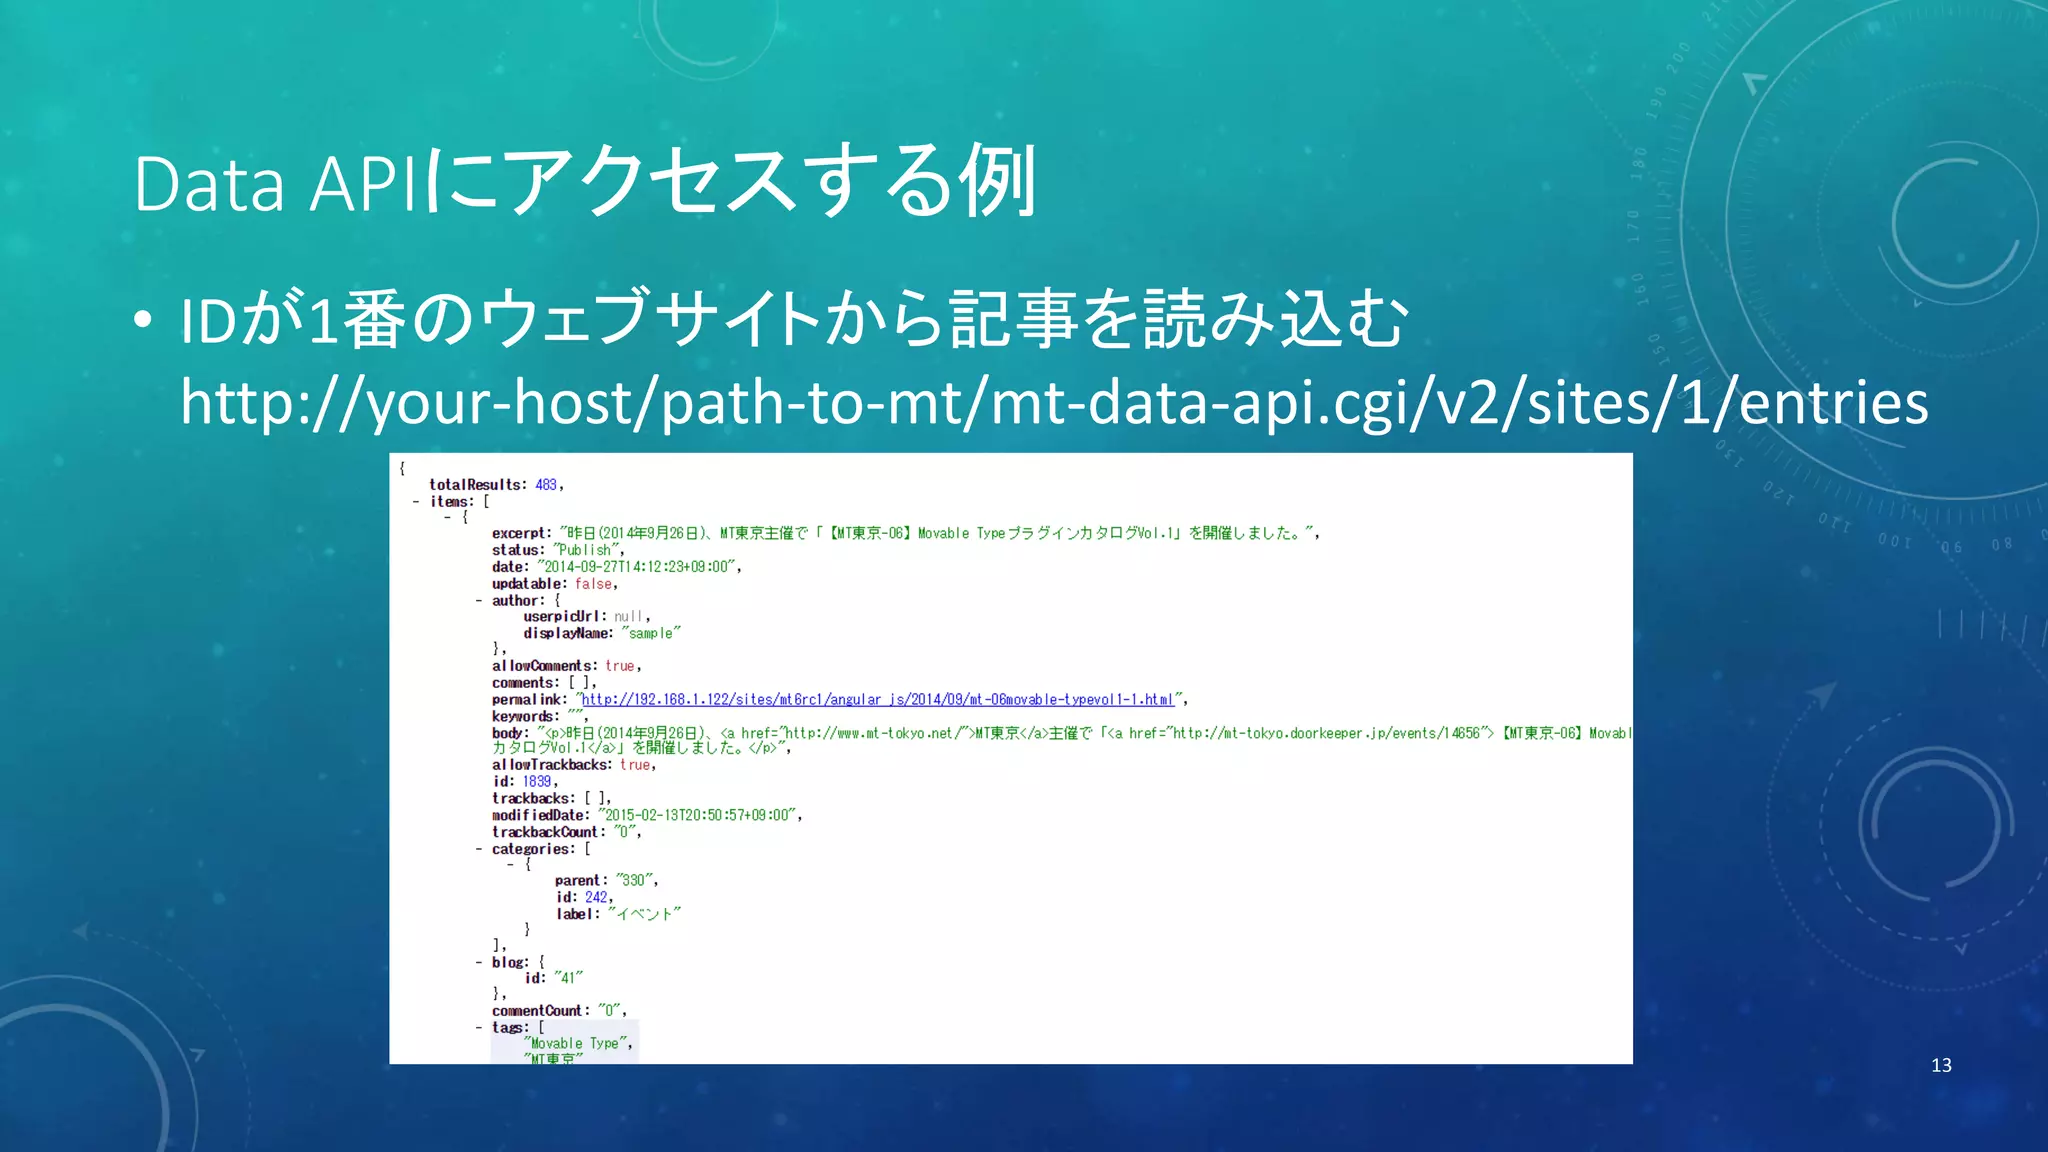
Task: Select the modifiedDate value 2015-02-13T20:50:57+09:00
Action: (698, 816)
